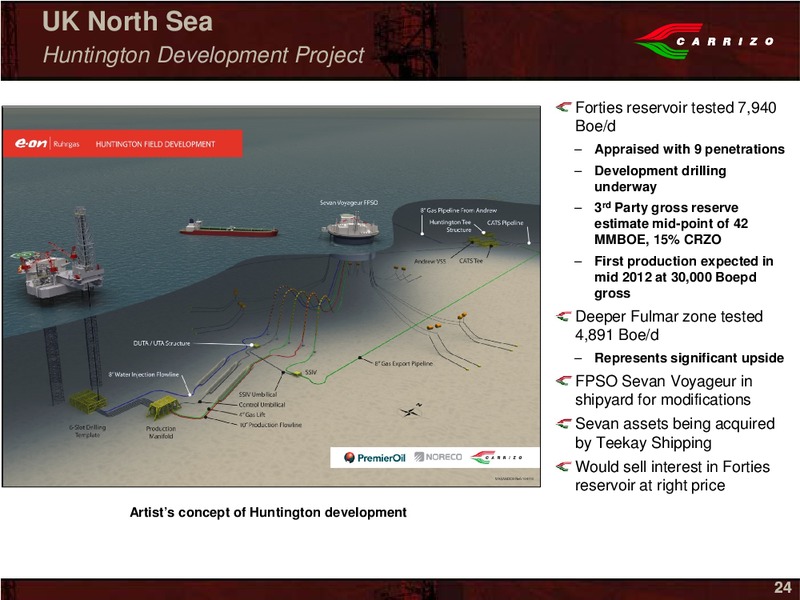Select the 'First production expected in mid 2012' sub-bullet
Screen dimensions: 800x600
point(684,277)
